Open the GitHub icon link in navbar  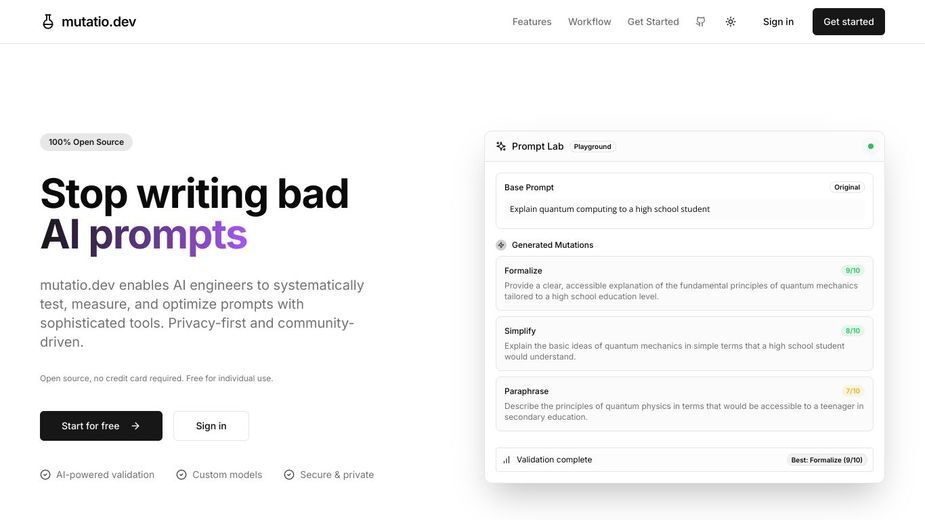pos(700,22)
